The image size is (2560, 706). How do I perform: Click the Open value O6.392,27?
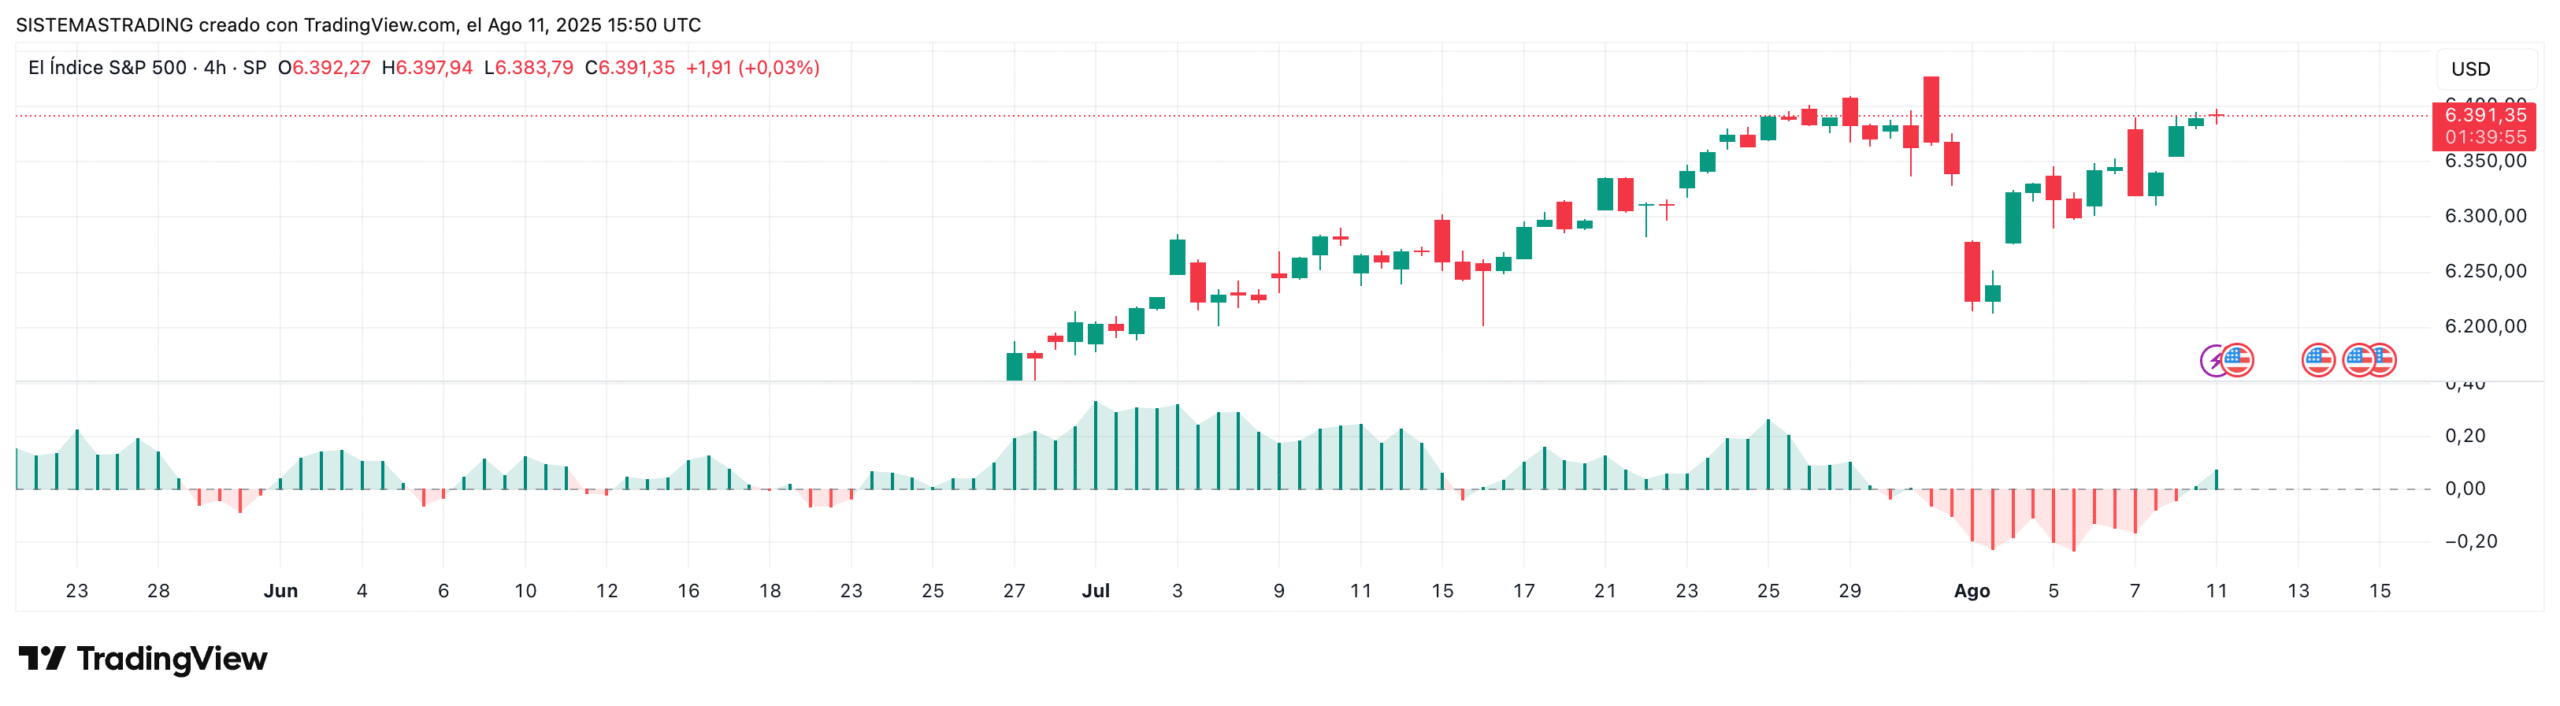324,68
